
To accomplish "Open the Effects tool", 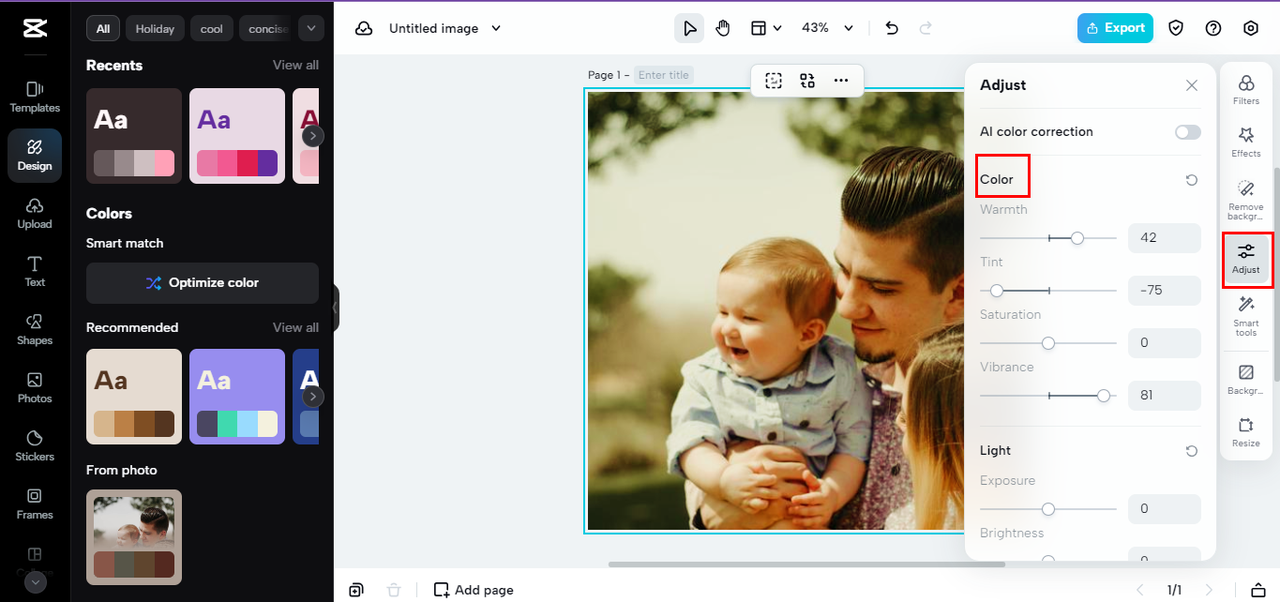I will [1246, 141].
